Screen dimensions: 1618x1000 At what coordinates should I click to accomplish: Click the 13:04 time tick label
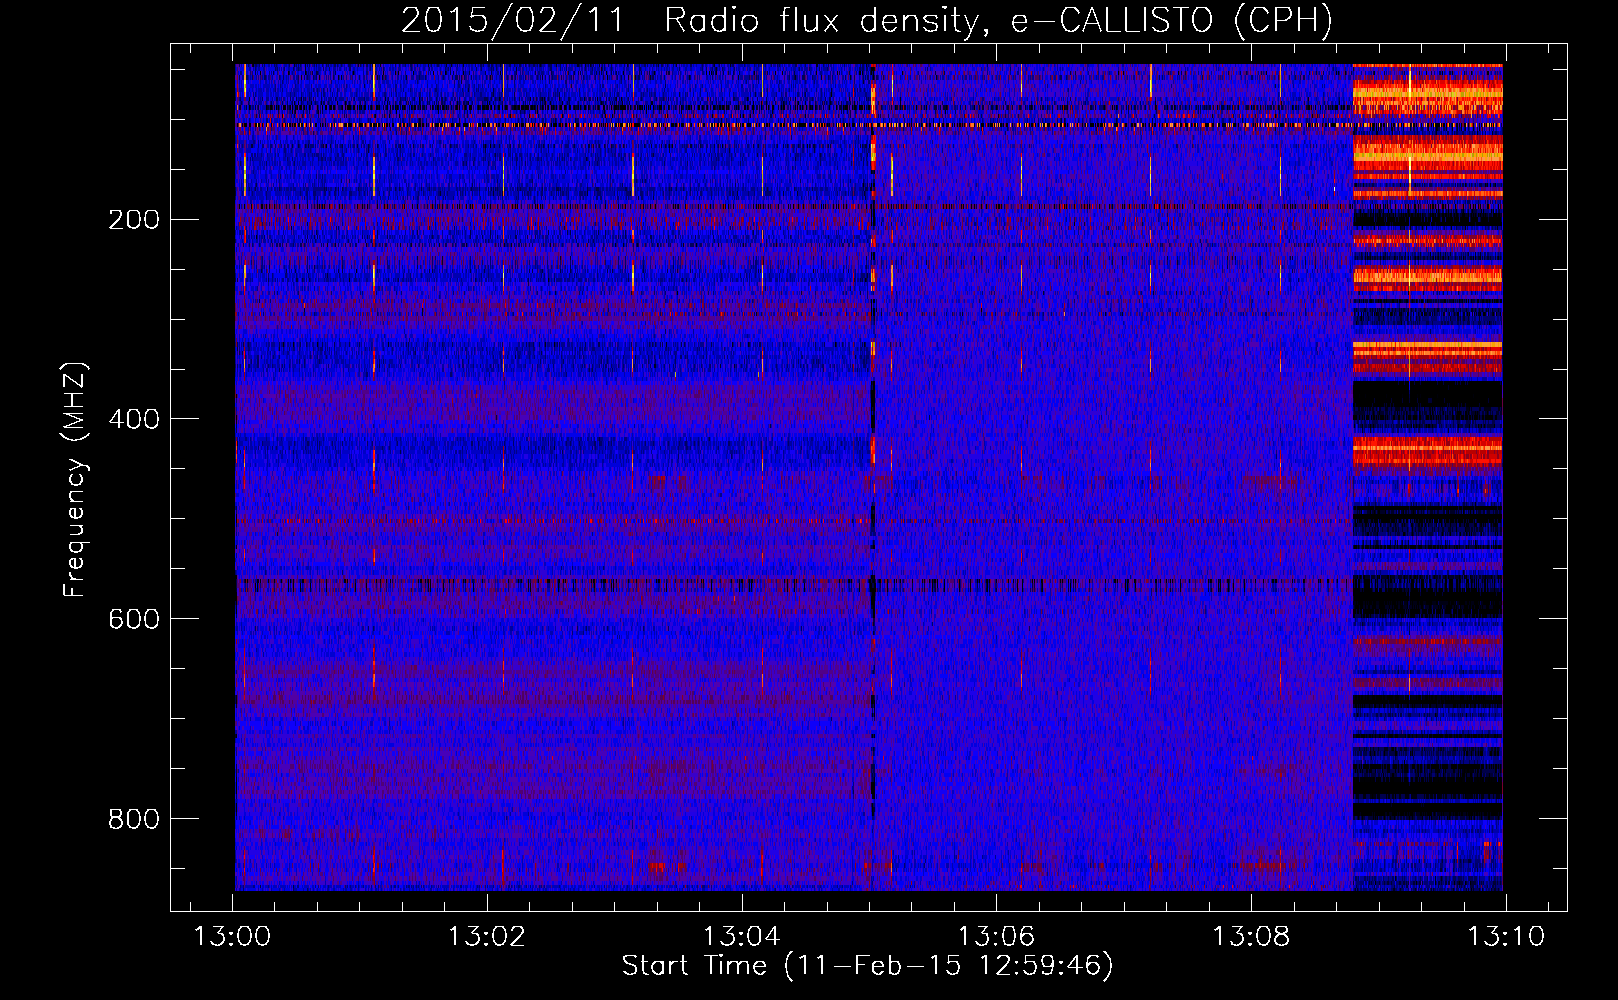(x=742, y=937)
